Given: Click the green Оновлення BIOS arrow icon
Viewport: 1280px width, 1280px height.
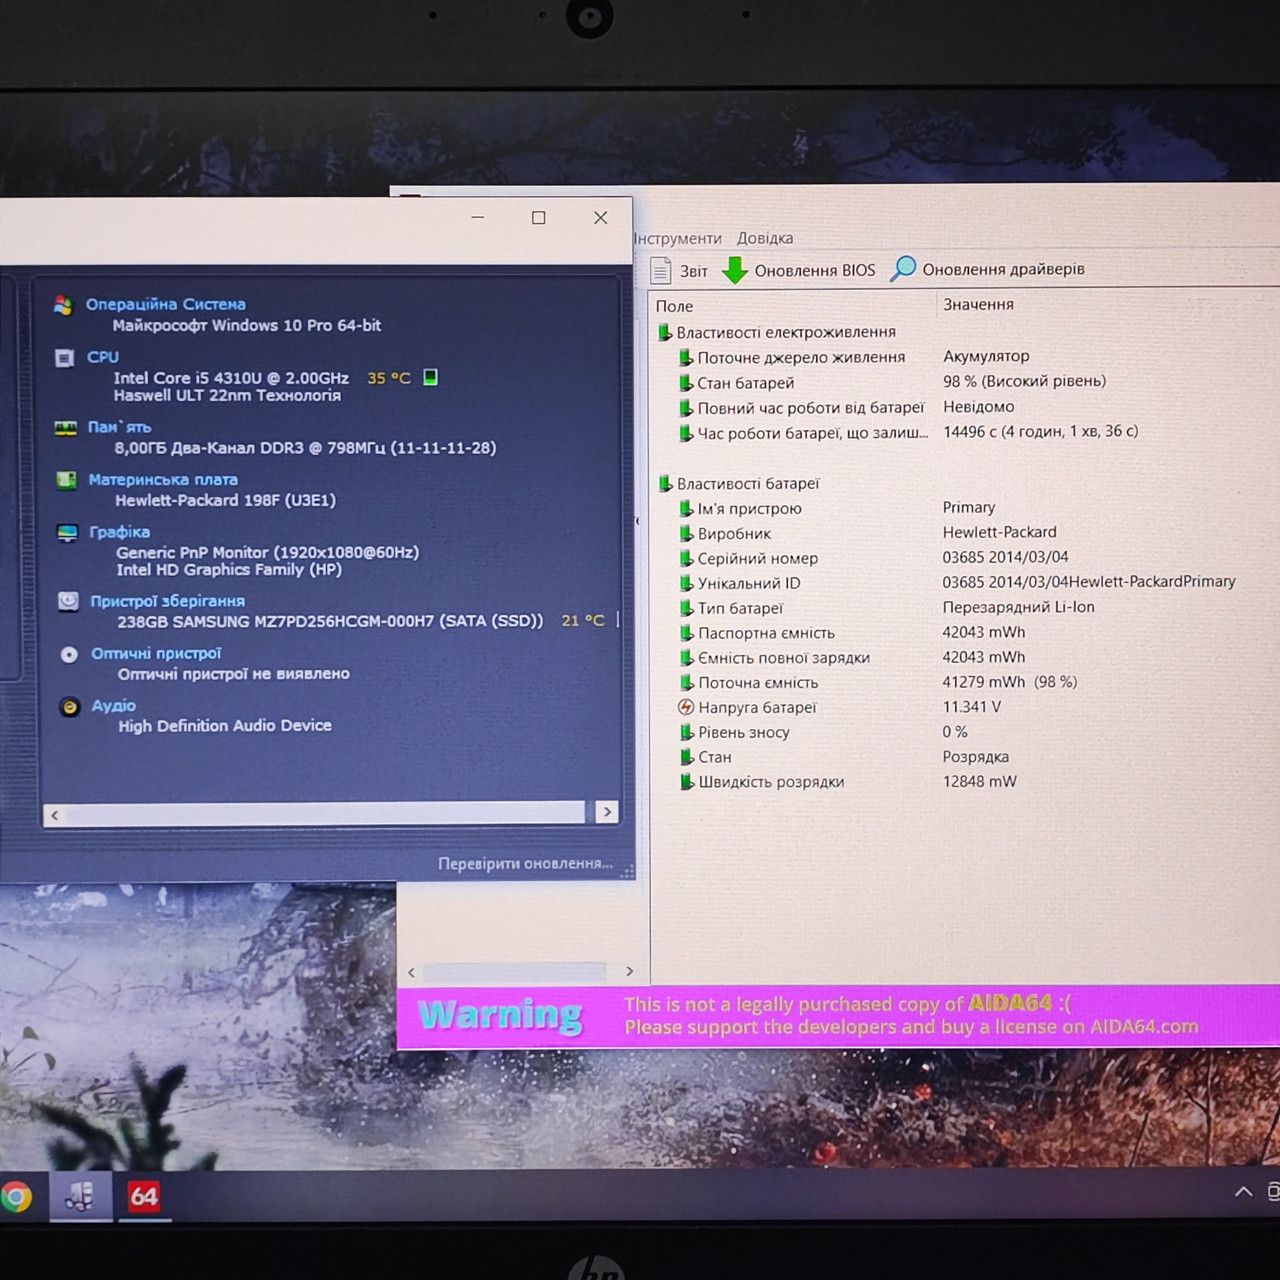Looking at the screenshot, I should coord(735,270).
